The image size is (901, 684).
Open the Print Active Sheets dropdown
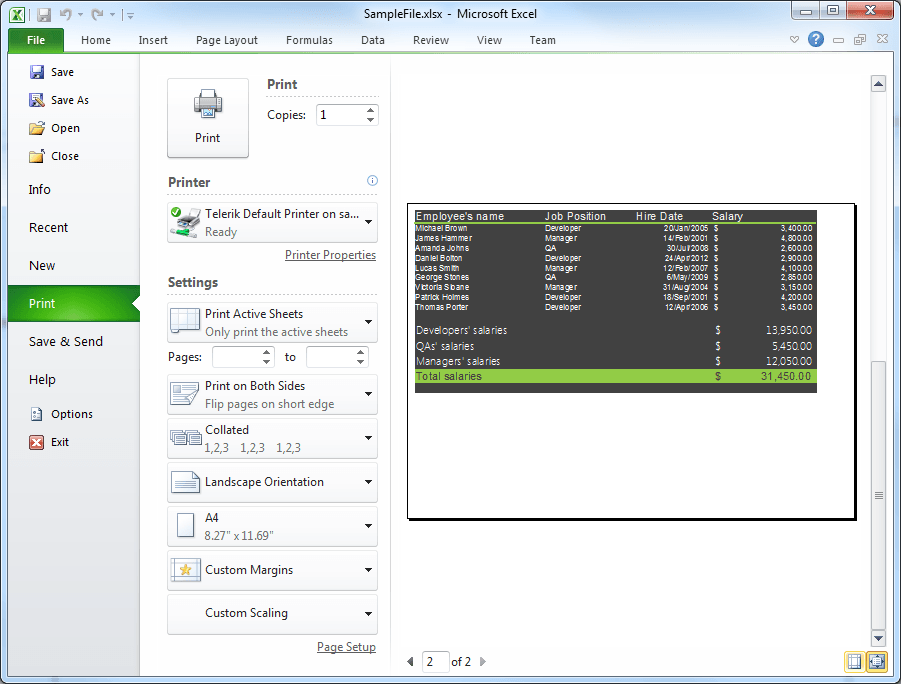[x=272, y=322]
